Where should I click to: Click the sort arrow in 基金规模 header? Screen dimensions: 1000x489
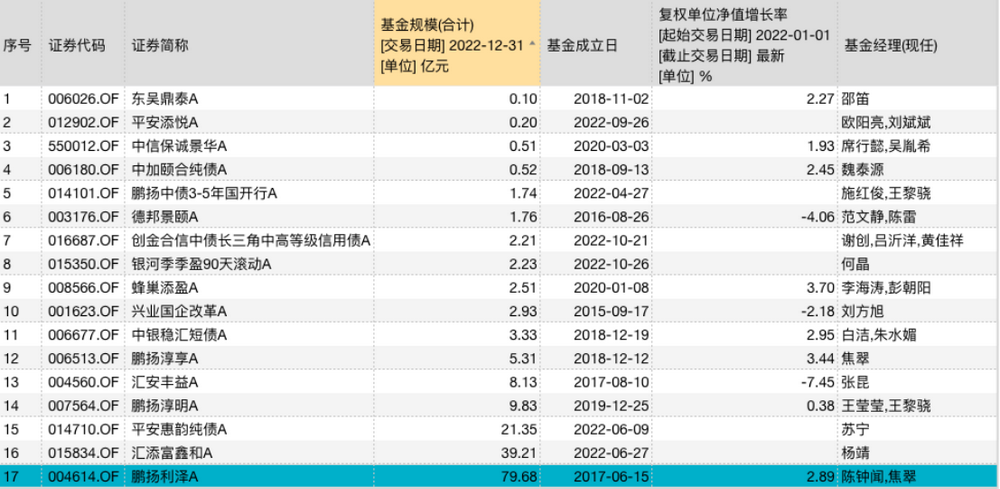point(533,45)
